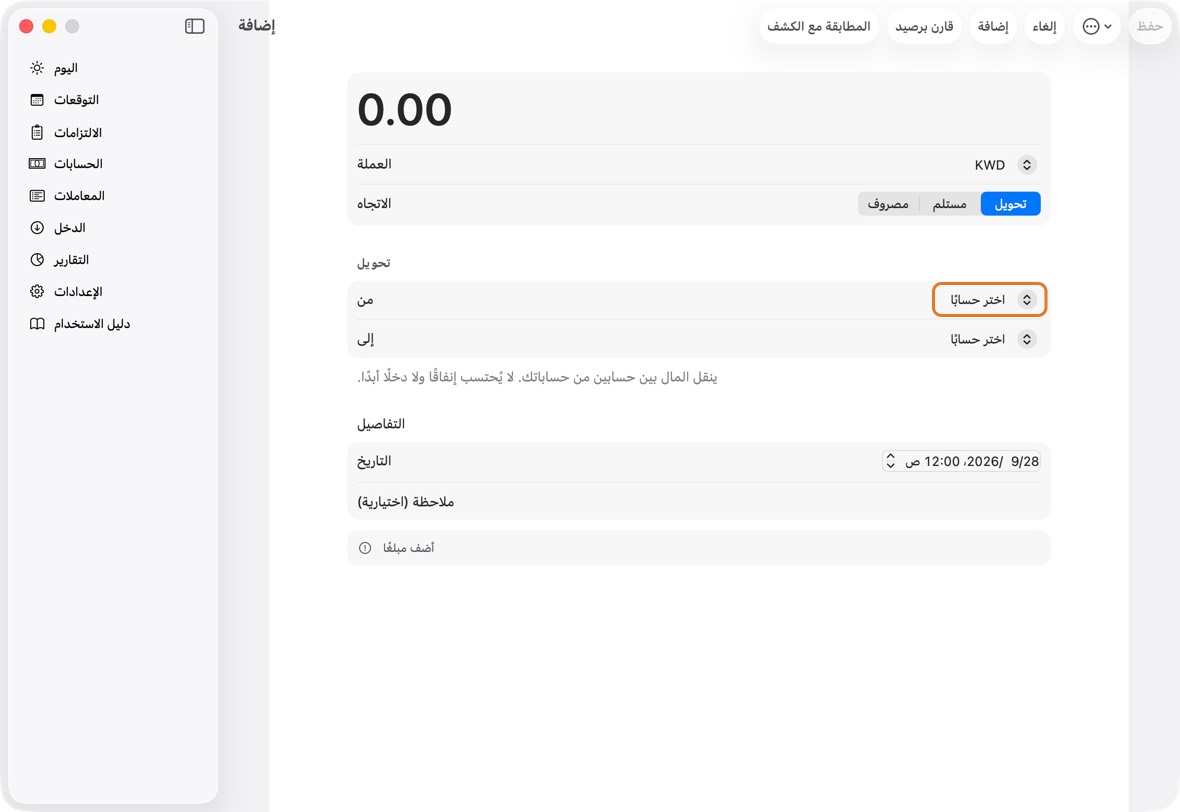Click the warning icon beside أضف مبلغًا
This screenshot has width=1180, height=812.
(x=365, y=548)
